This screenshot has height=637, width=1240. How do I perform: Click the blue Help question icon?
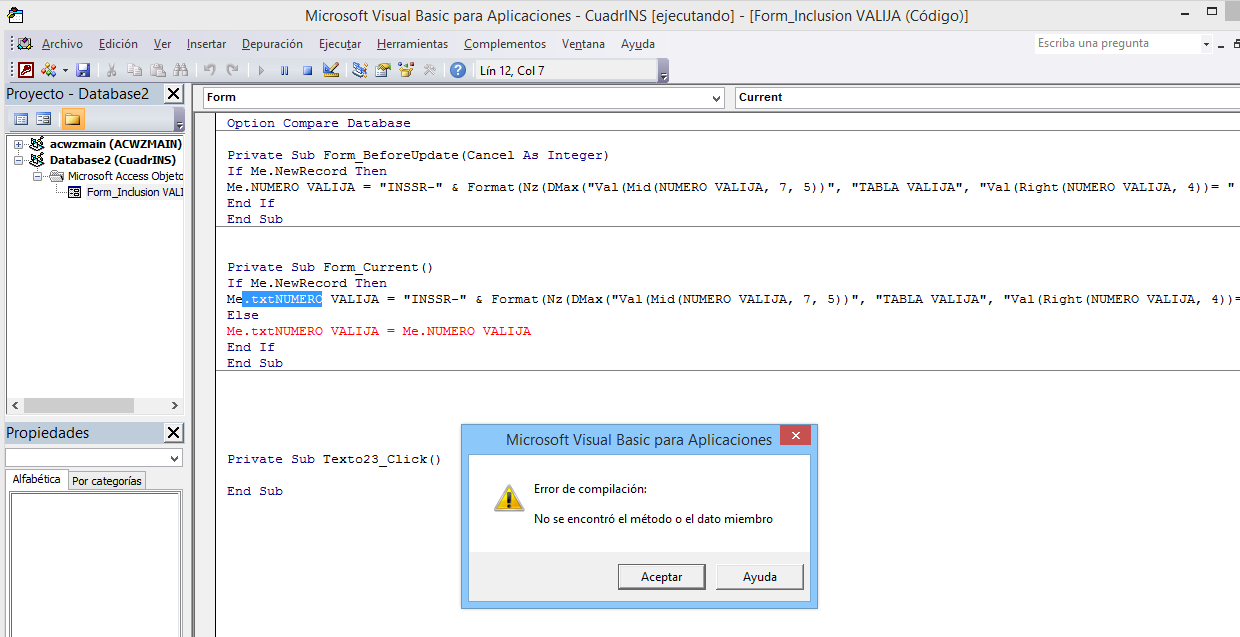coord(458,70)
